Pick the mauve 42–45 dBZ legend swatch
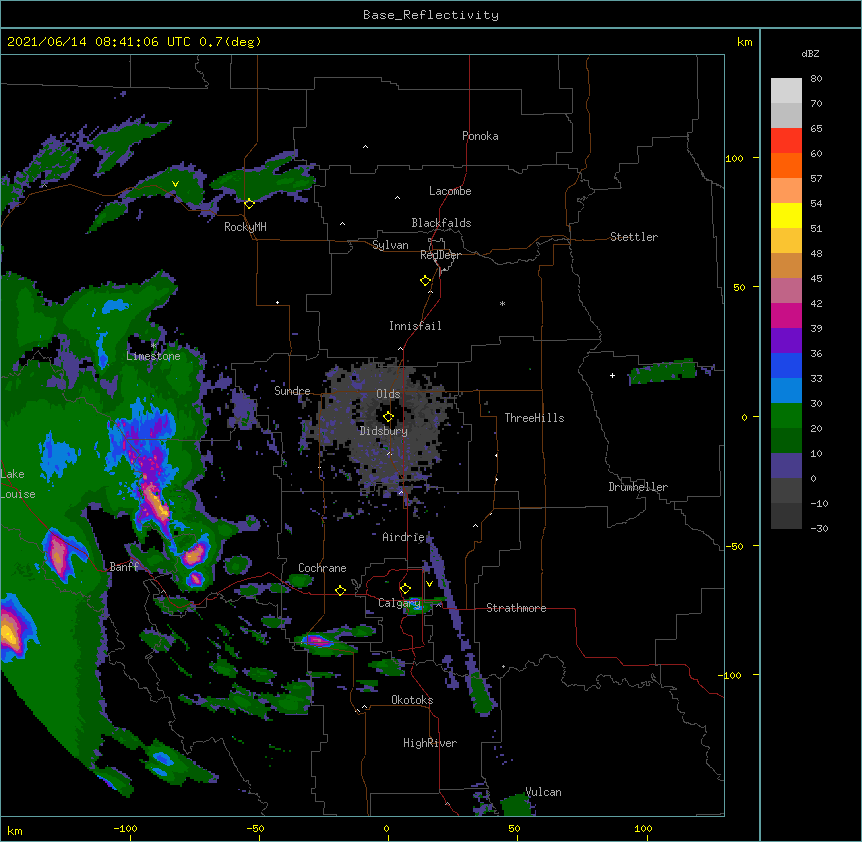This screenshot has width=862, height=842. tap(786, 291)
